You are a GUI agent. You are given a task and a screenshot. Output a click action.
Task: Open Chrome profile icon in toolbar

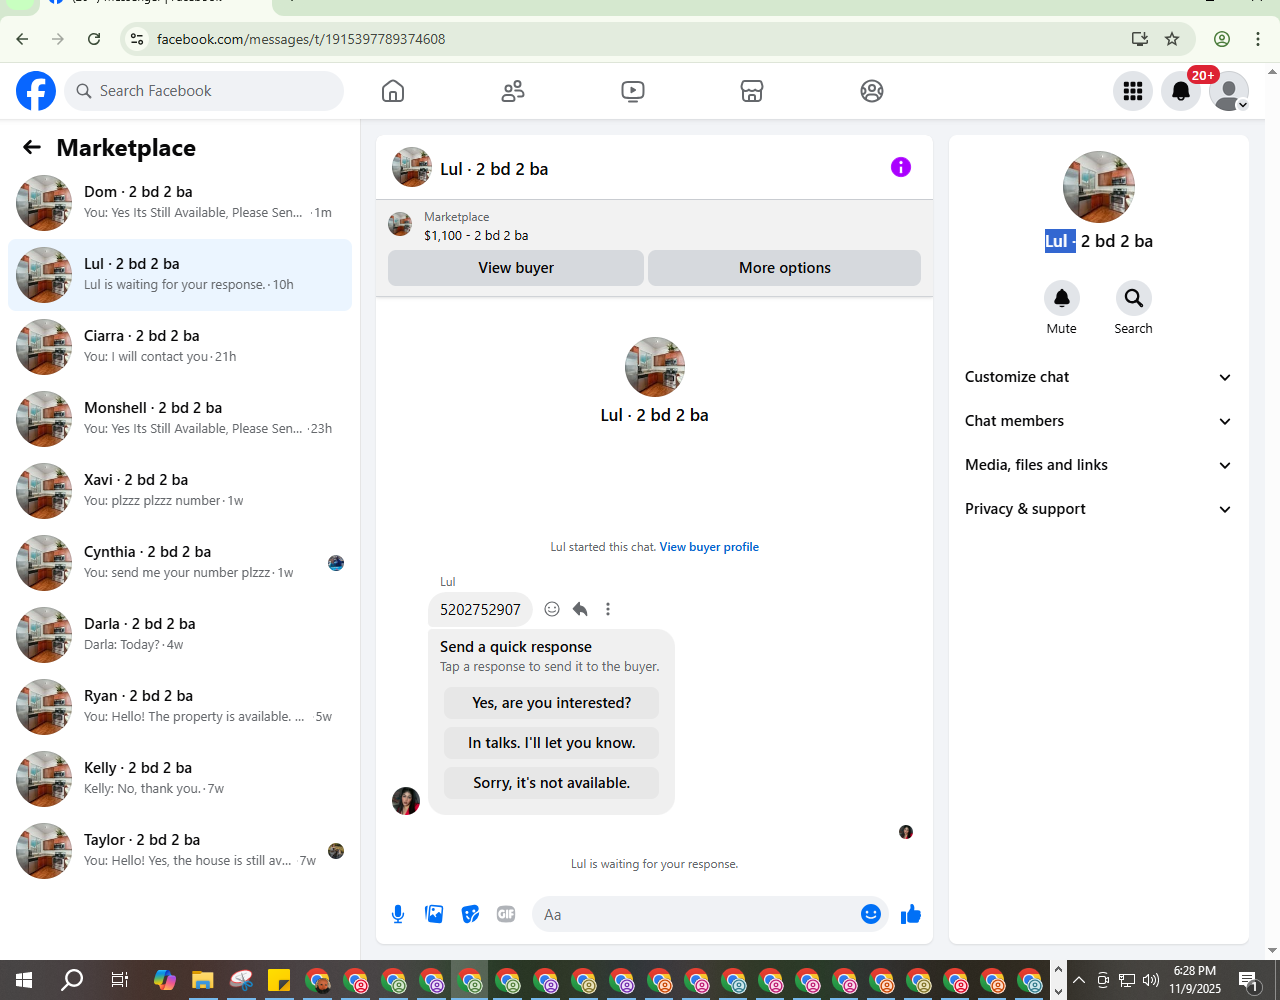tap(1222, 39)
